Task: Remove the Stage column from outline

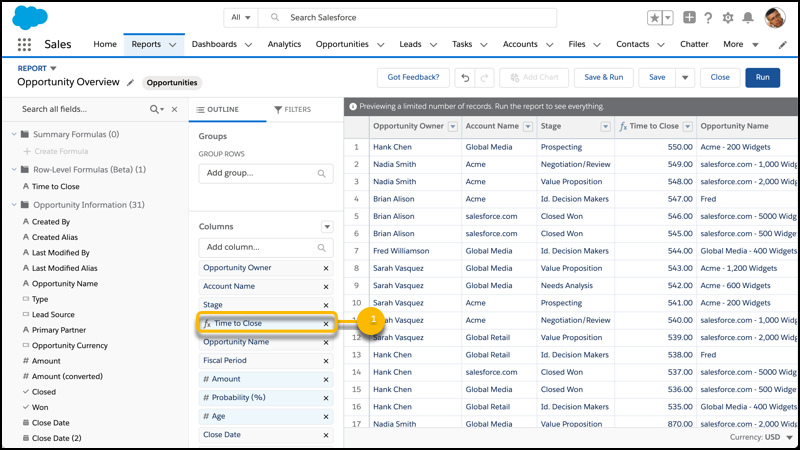Action: [326, 305]
